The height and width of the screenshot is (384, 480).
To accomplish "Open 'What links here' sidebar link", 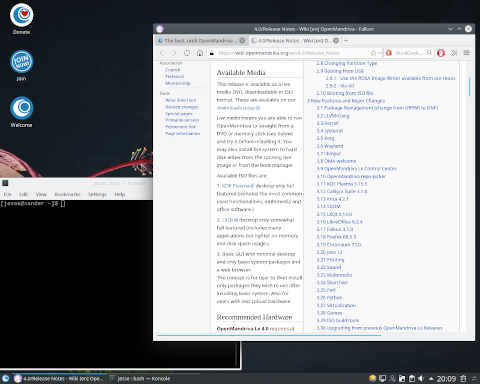I will 181,100.
